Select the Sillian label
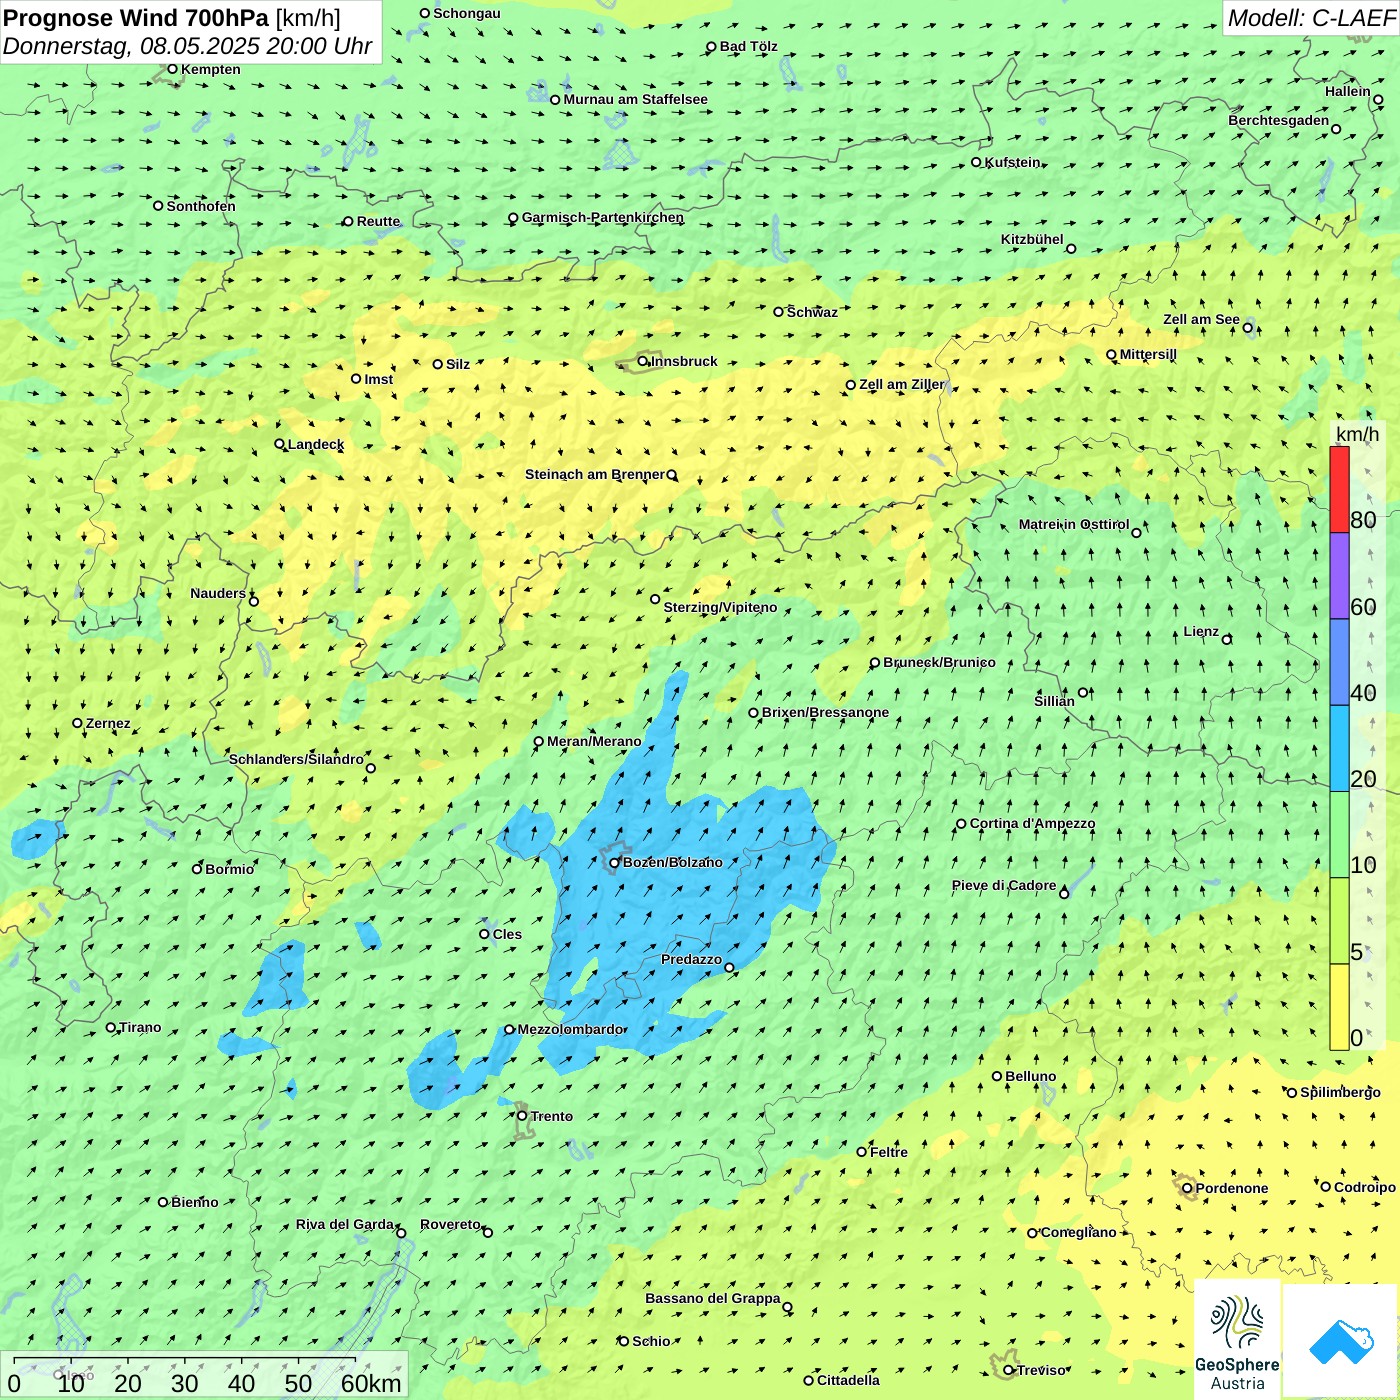The width and height of the screenshot is (1400, 1400). [x=1054, y=701]
